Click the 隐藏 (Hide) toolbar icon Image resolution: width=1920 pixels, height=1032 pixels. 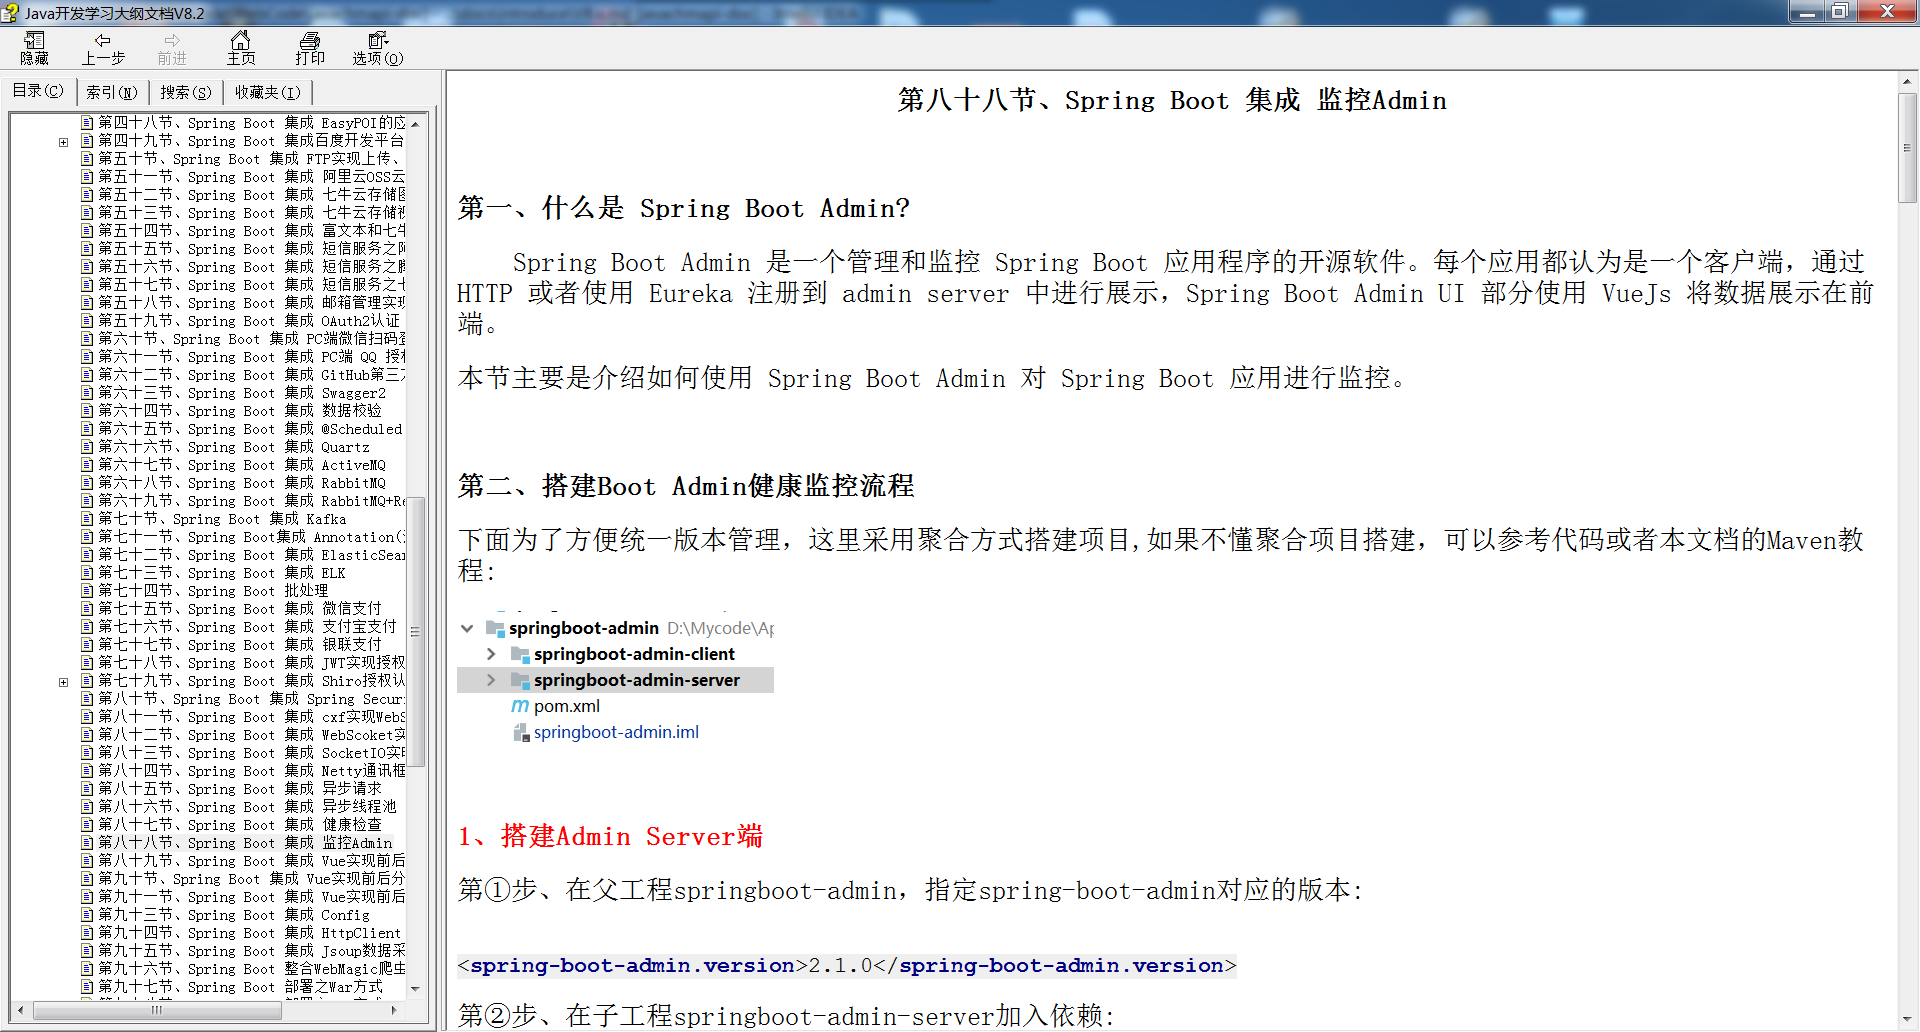[34, 48]
